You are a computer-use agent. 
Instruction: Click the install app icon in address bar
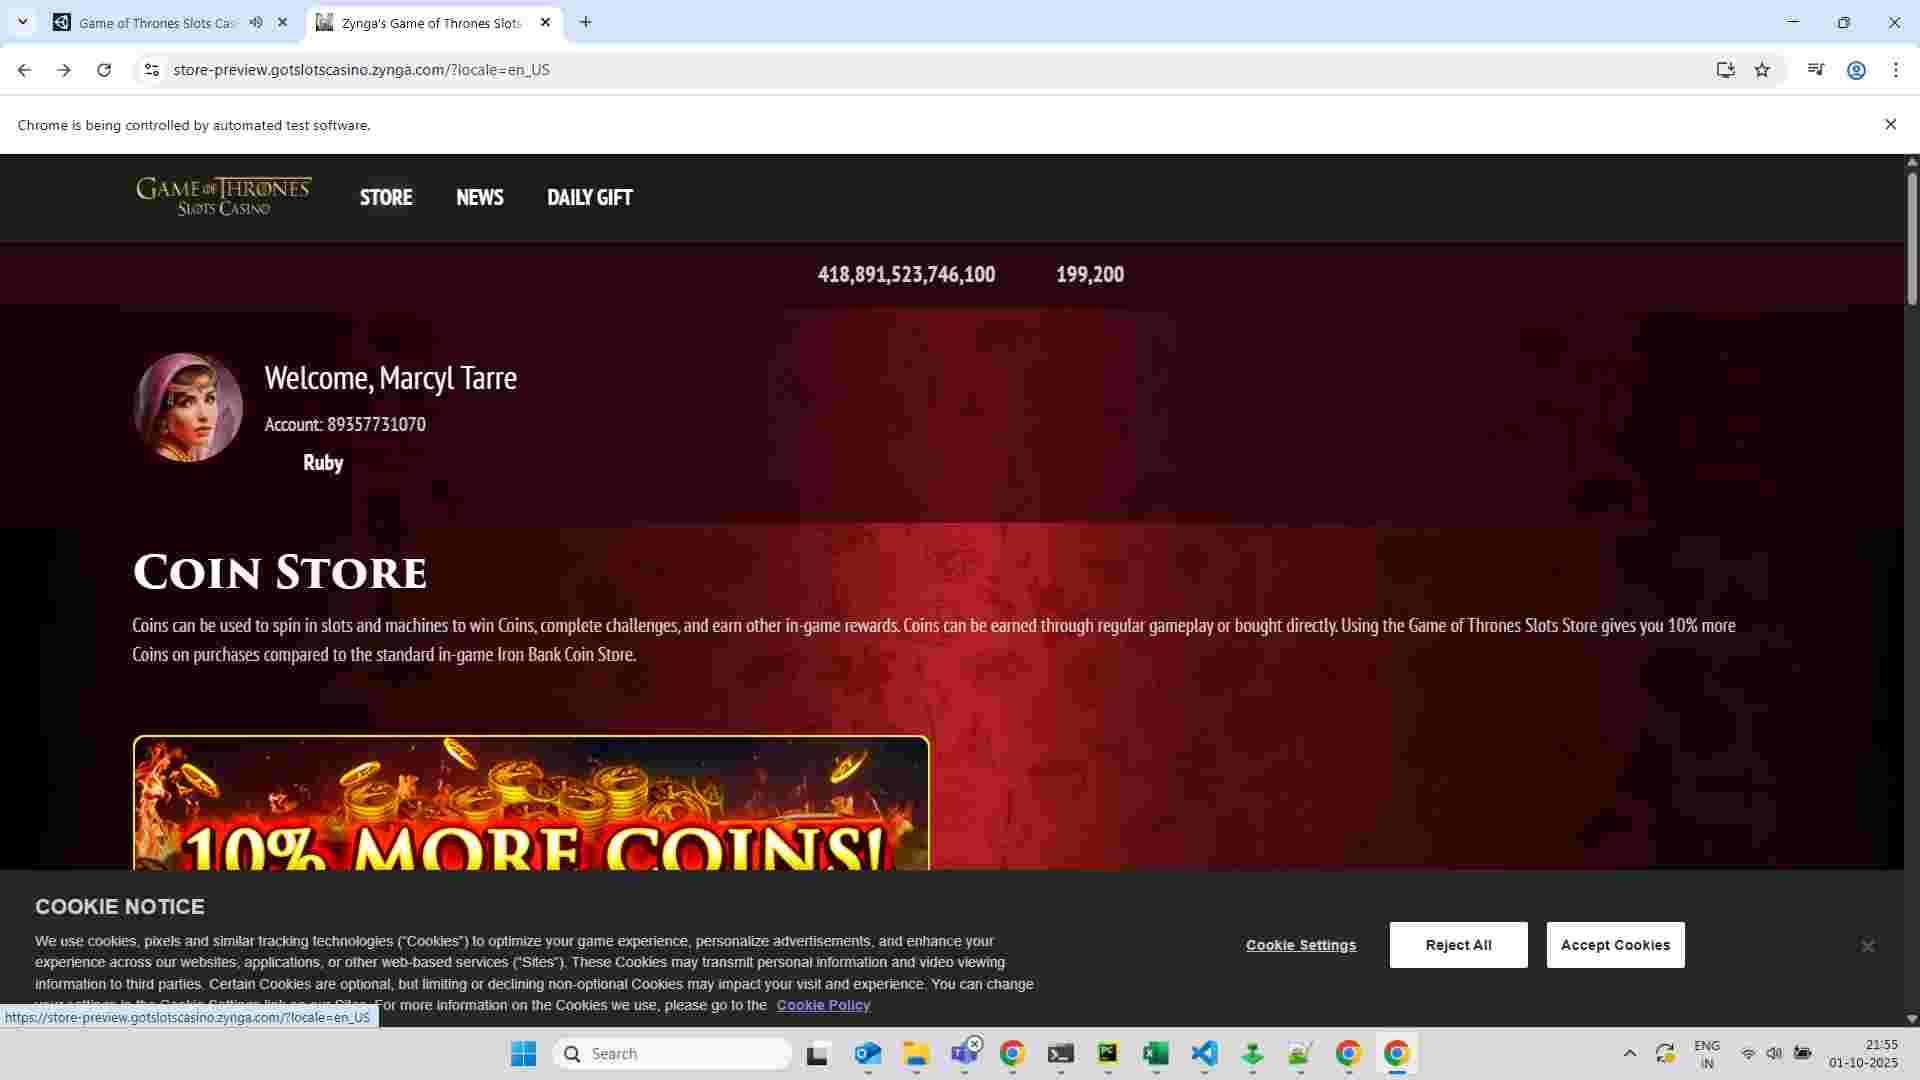tap(1725, 70)
